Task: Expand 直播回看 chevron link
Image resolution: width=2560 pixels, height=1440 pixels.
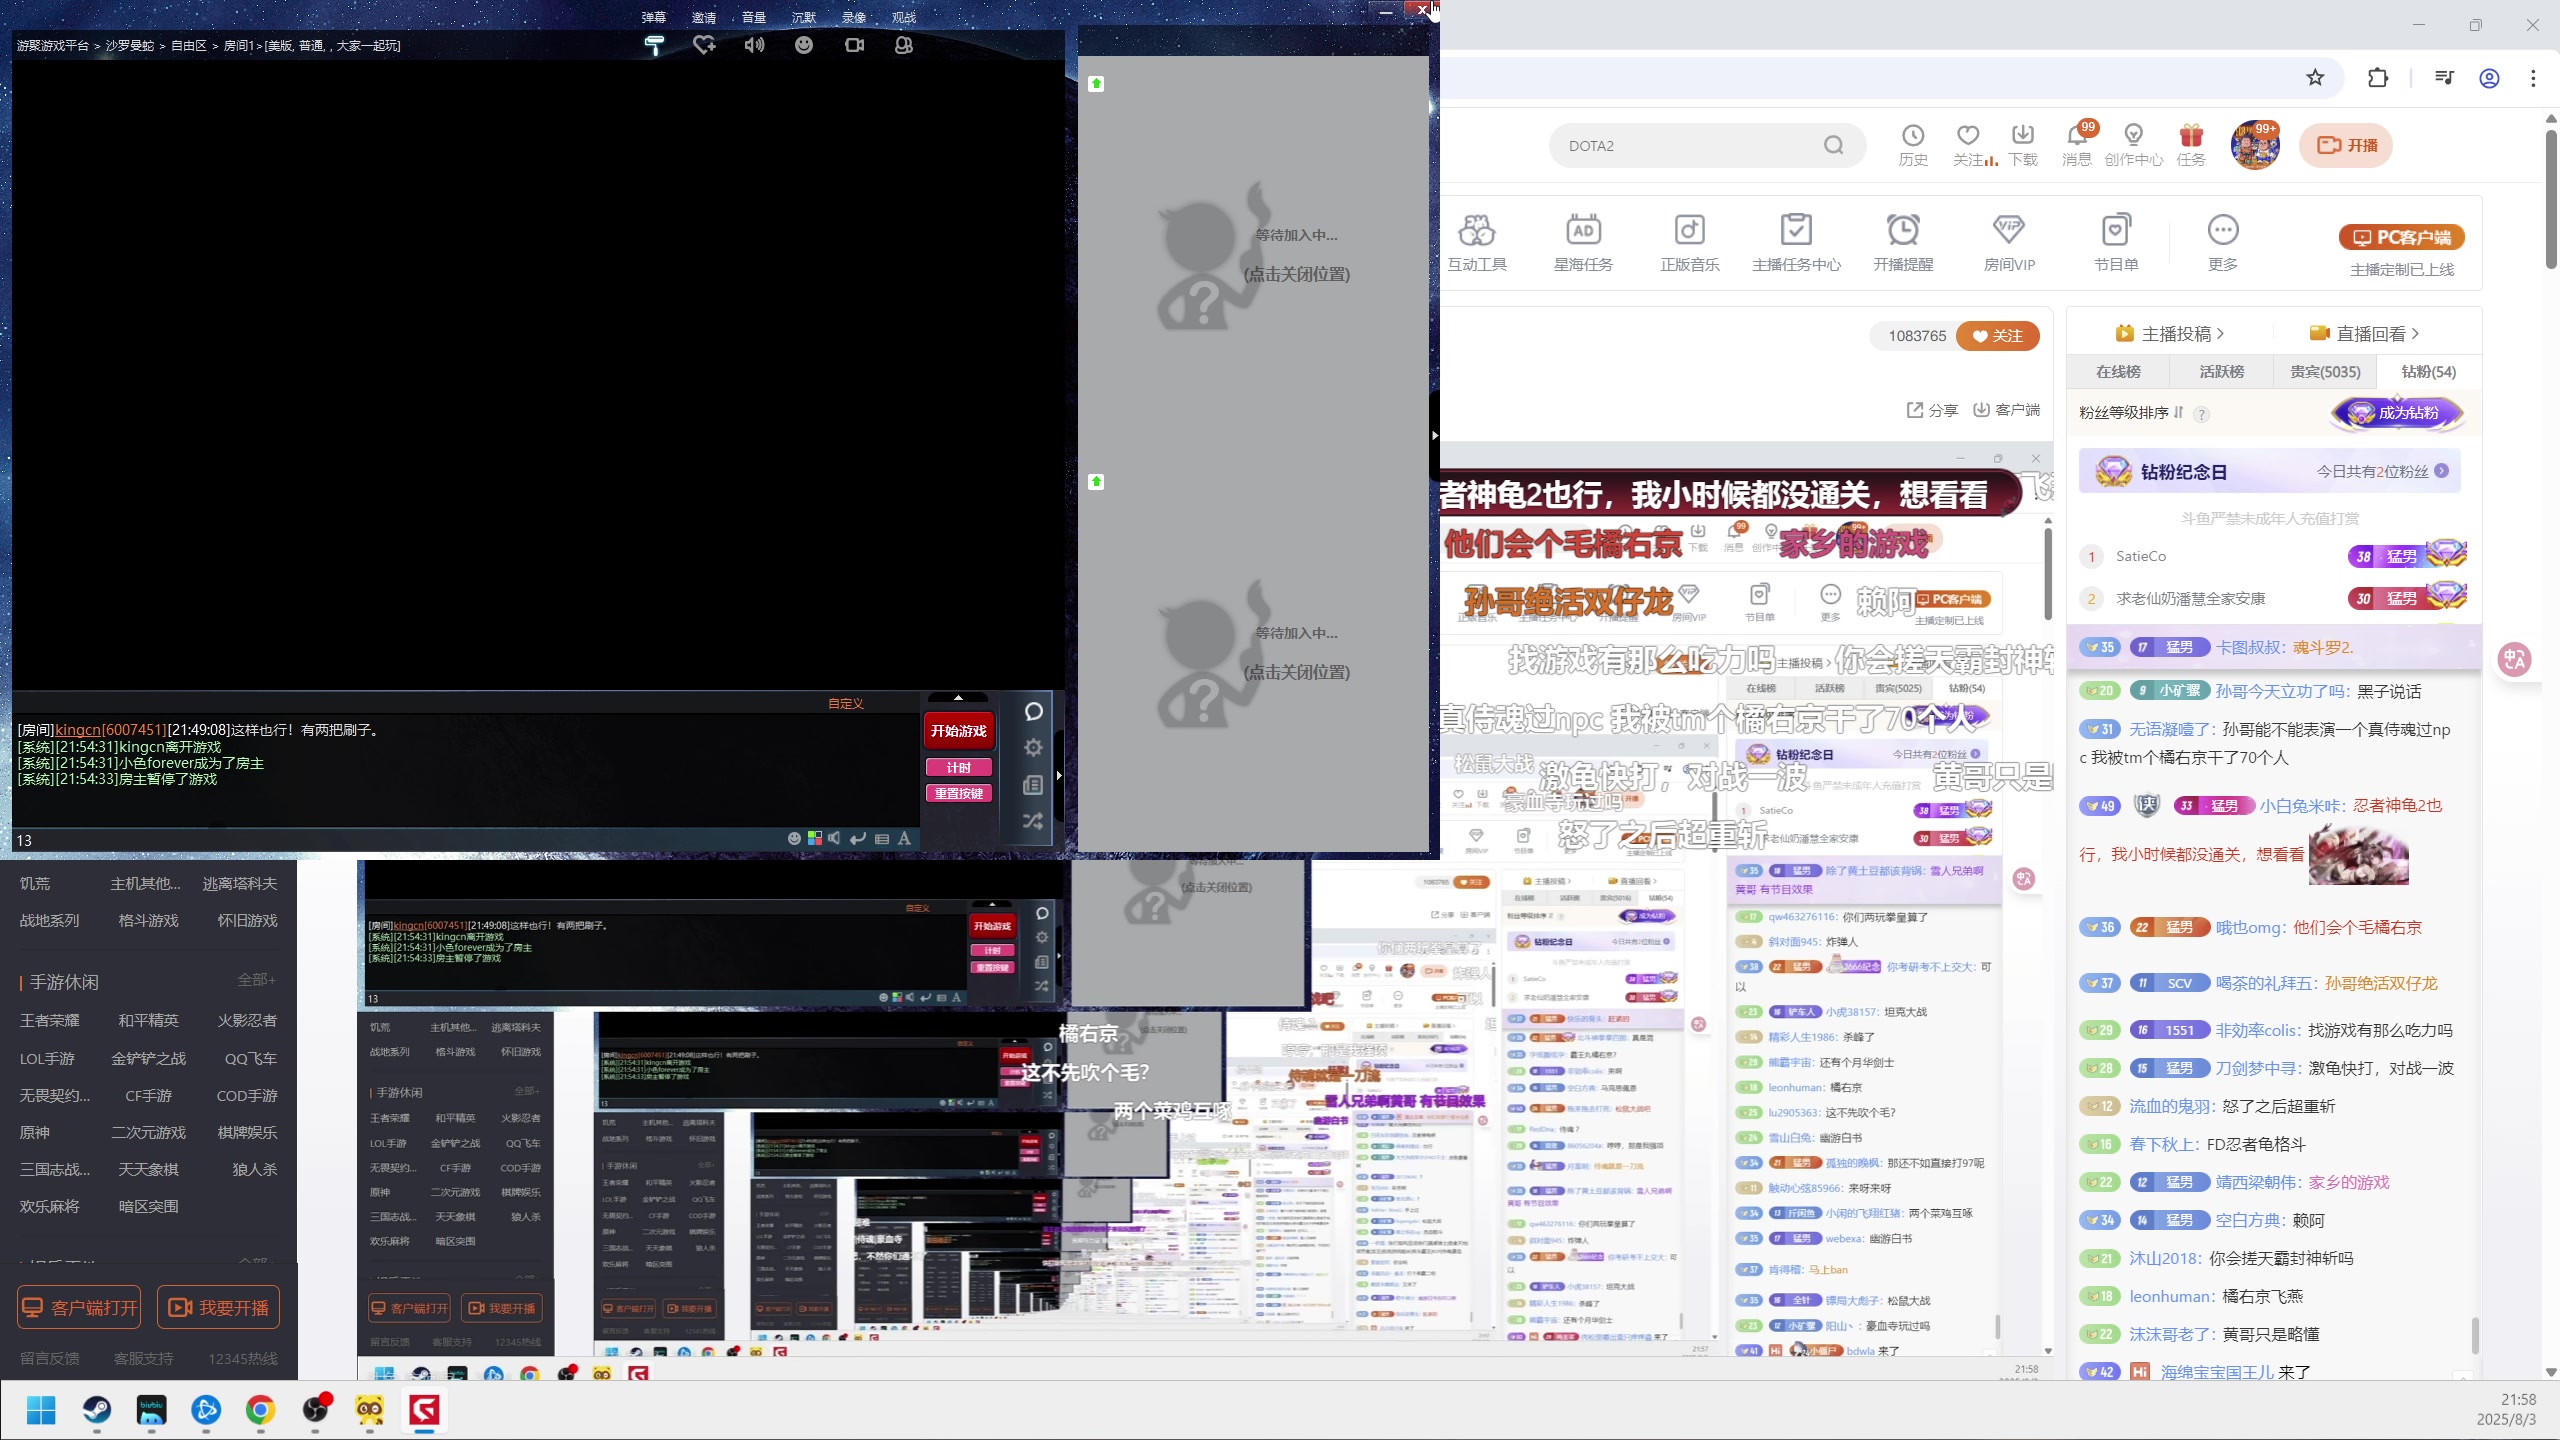Action: point(2364,334)
